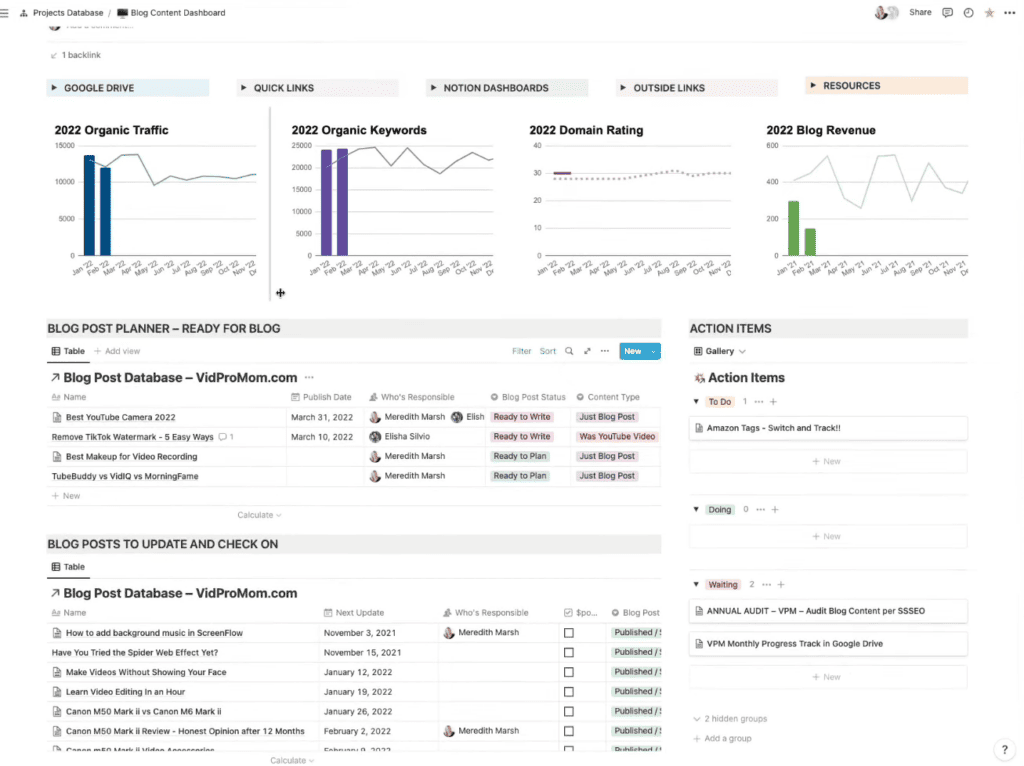Open Calculate dropdown under Blog Post Planner
This screenshot has height=766, width=1024.
coord(259,515)
